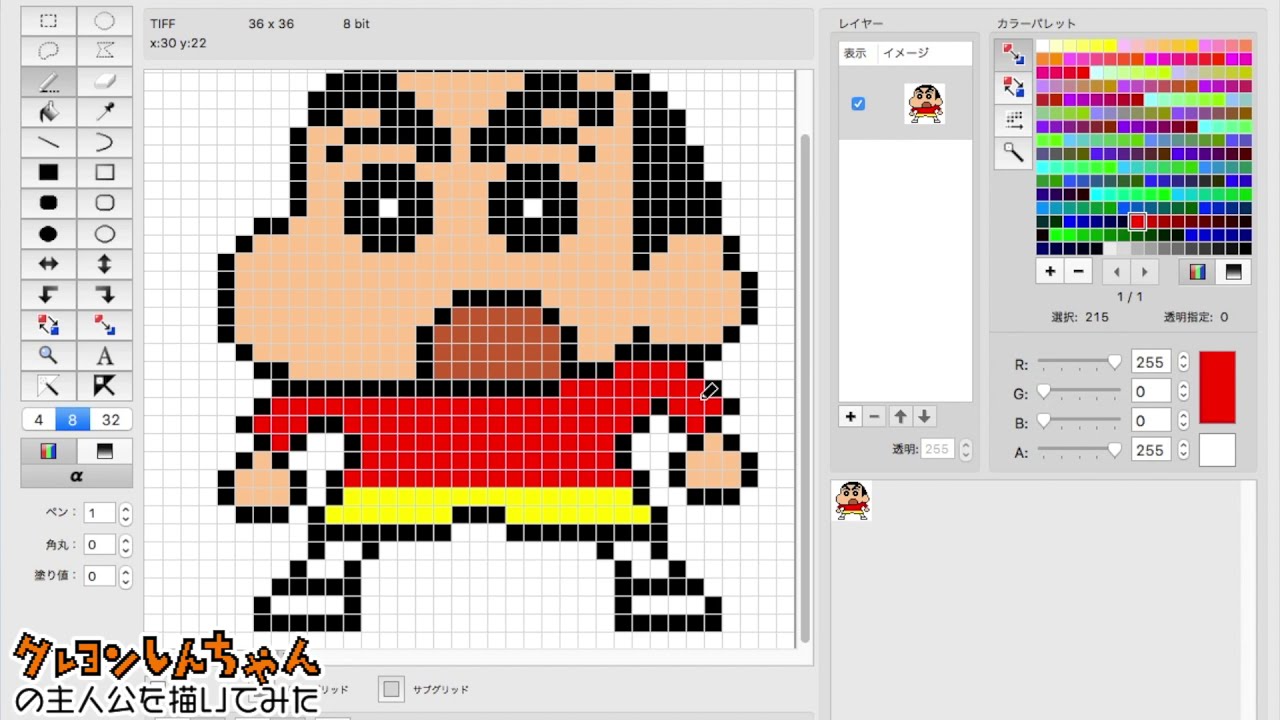This screenshot has width=1280, height=720.
Task: Click the G channel slider
Action: 1079,391
